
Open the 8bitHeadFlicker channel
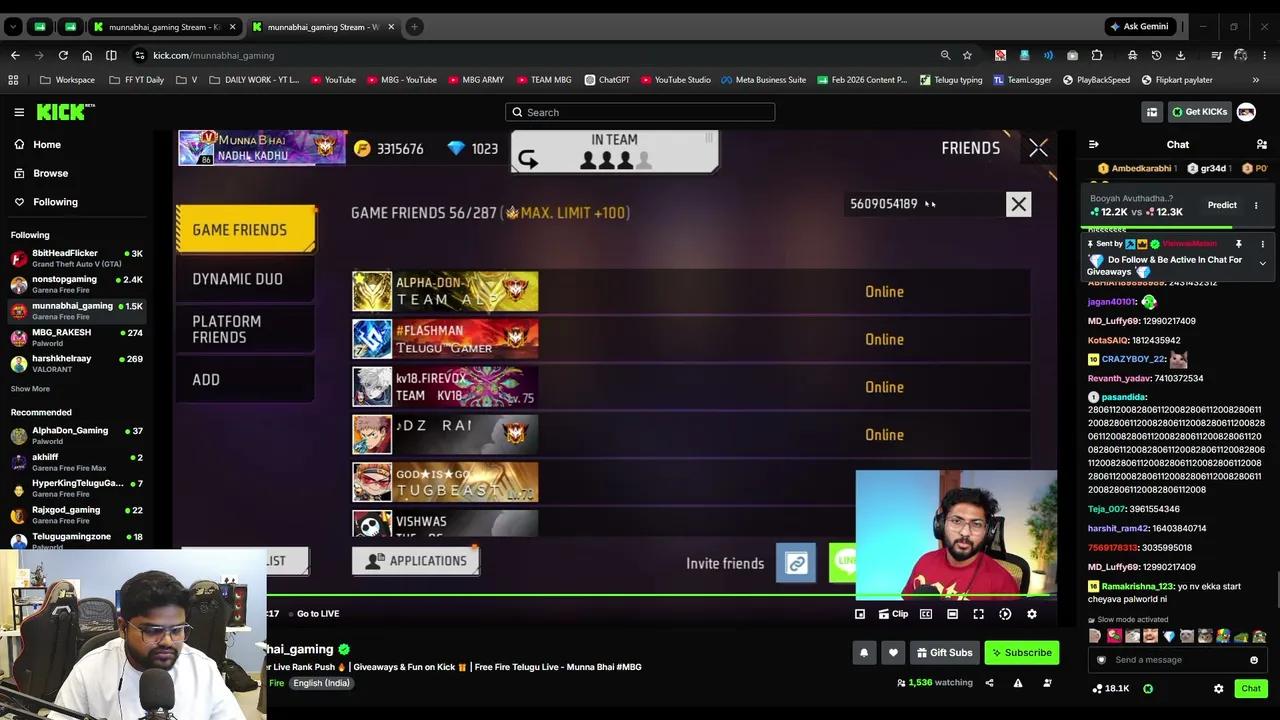pos(77,258)
